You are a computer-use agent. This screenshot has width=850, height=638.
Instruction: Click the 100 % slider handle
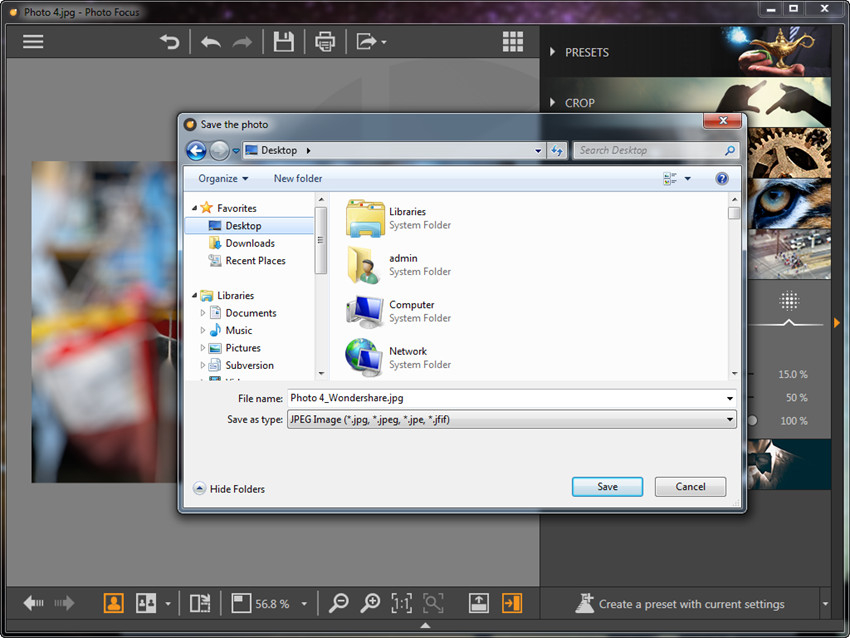tap(753, 421)
